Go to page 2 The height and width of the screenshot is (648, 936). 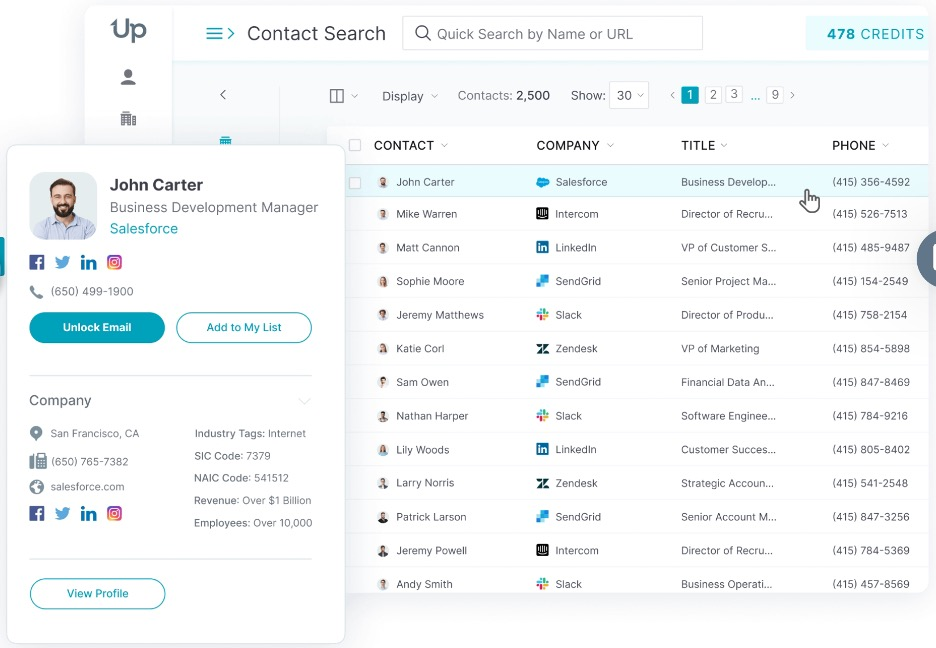pos(713,94)
